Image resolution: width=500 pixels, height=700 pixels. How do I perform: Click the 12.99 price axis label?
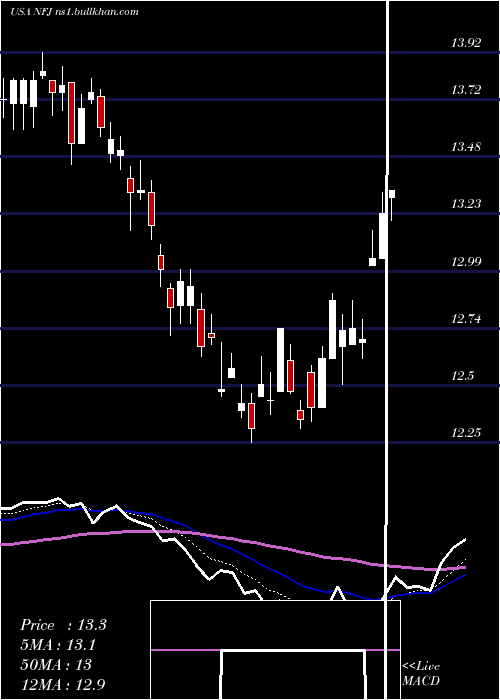[466, 261]
